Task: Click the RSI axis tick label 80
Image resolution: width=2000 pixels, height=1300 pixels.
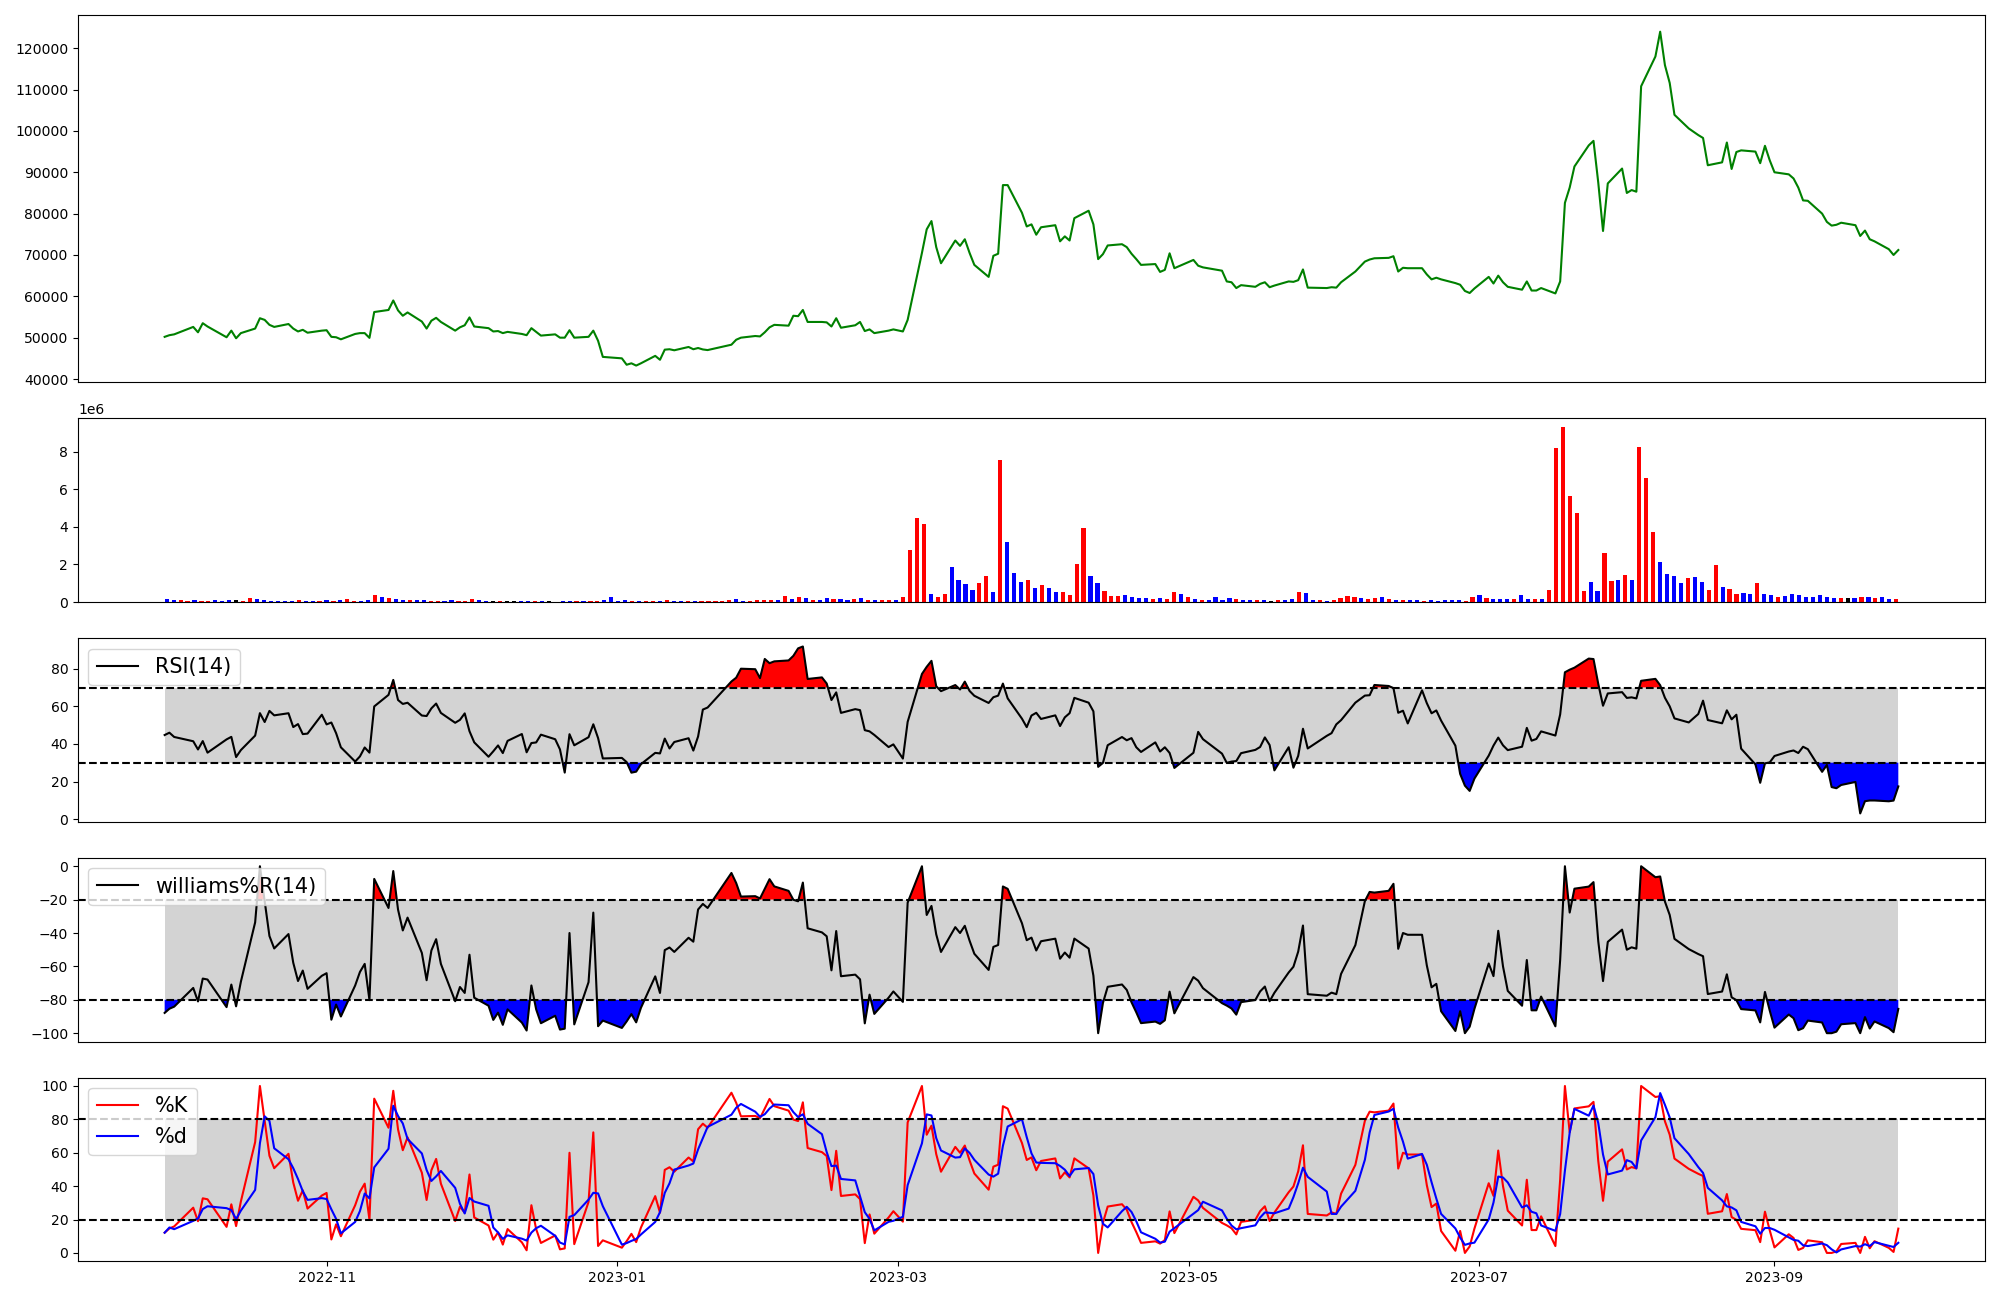Action: coord(61,669)
